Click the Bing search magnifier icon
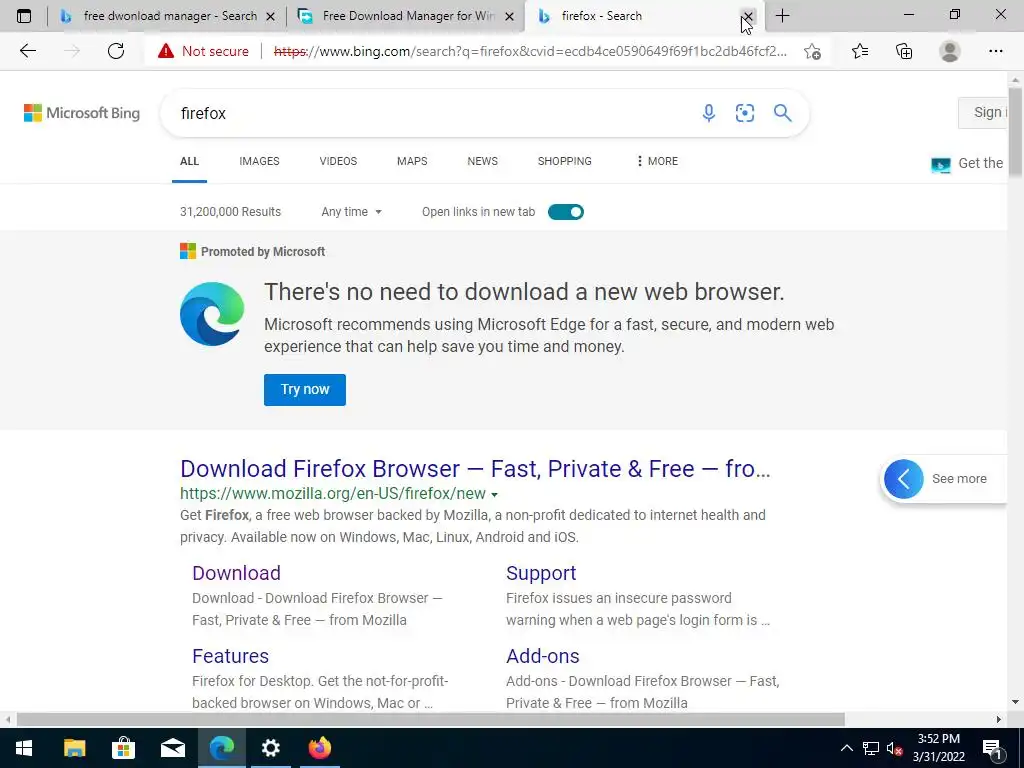Image resolution: width=1024 pixels, height=768 pixels. coord(782,113)
